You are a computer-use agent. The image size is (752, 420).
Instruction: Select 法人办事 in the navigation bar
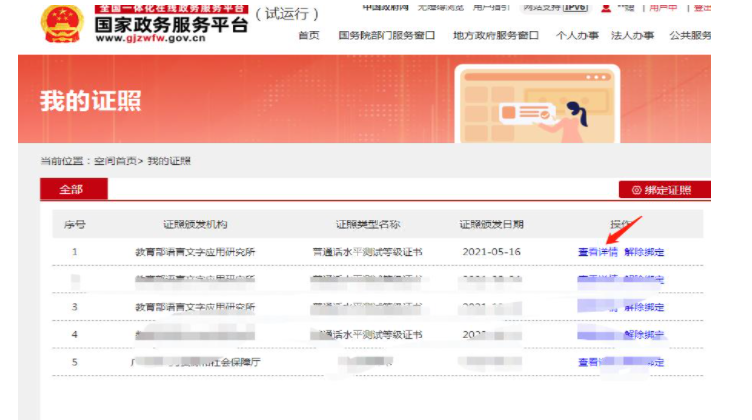[x=634, y=36]
